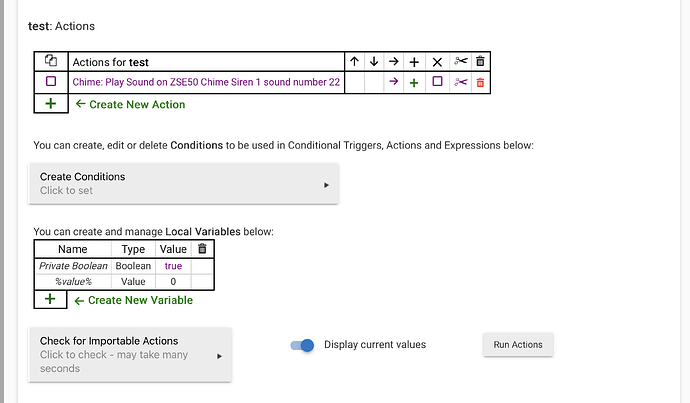Toggle Display current values switch
Image resolution: width=690 pixels, height=403 pixels.
pos(302,345)
